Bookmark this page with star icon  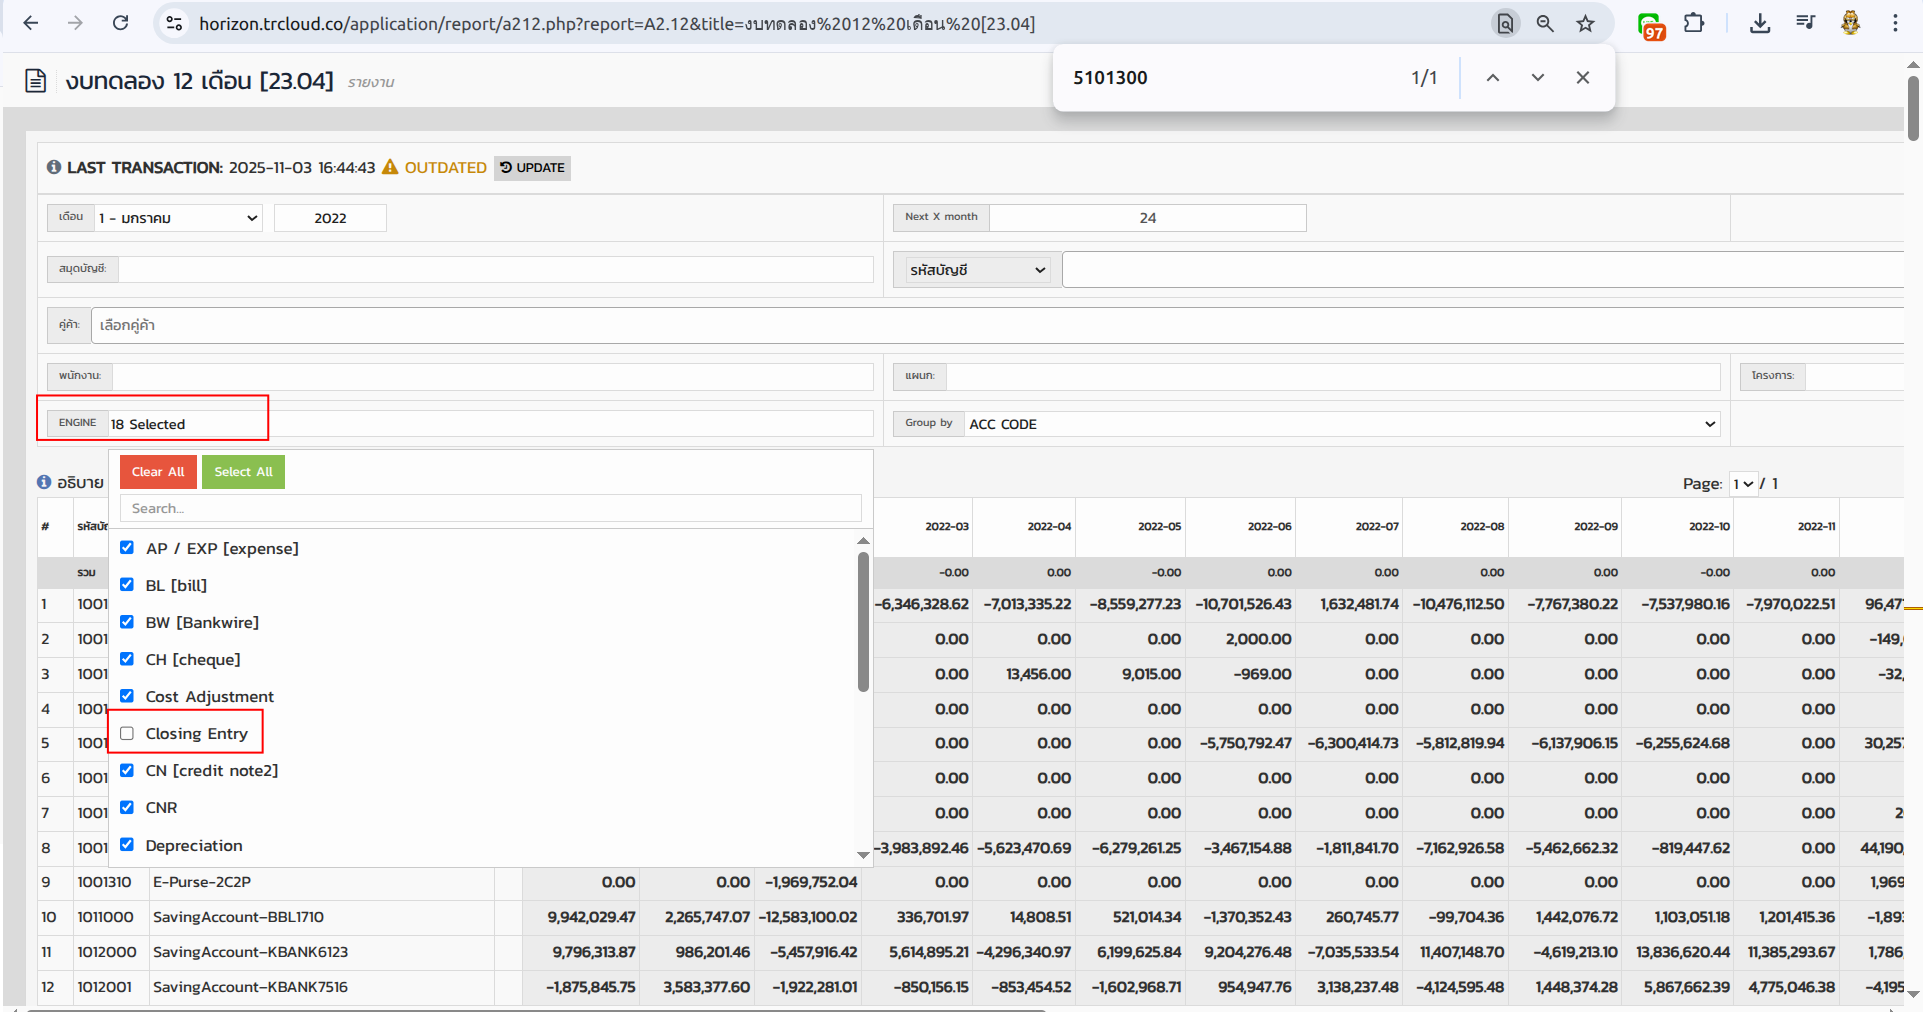(1585, 23)
